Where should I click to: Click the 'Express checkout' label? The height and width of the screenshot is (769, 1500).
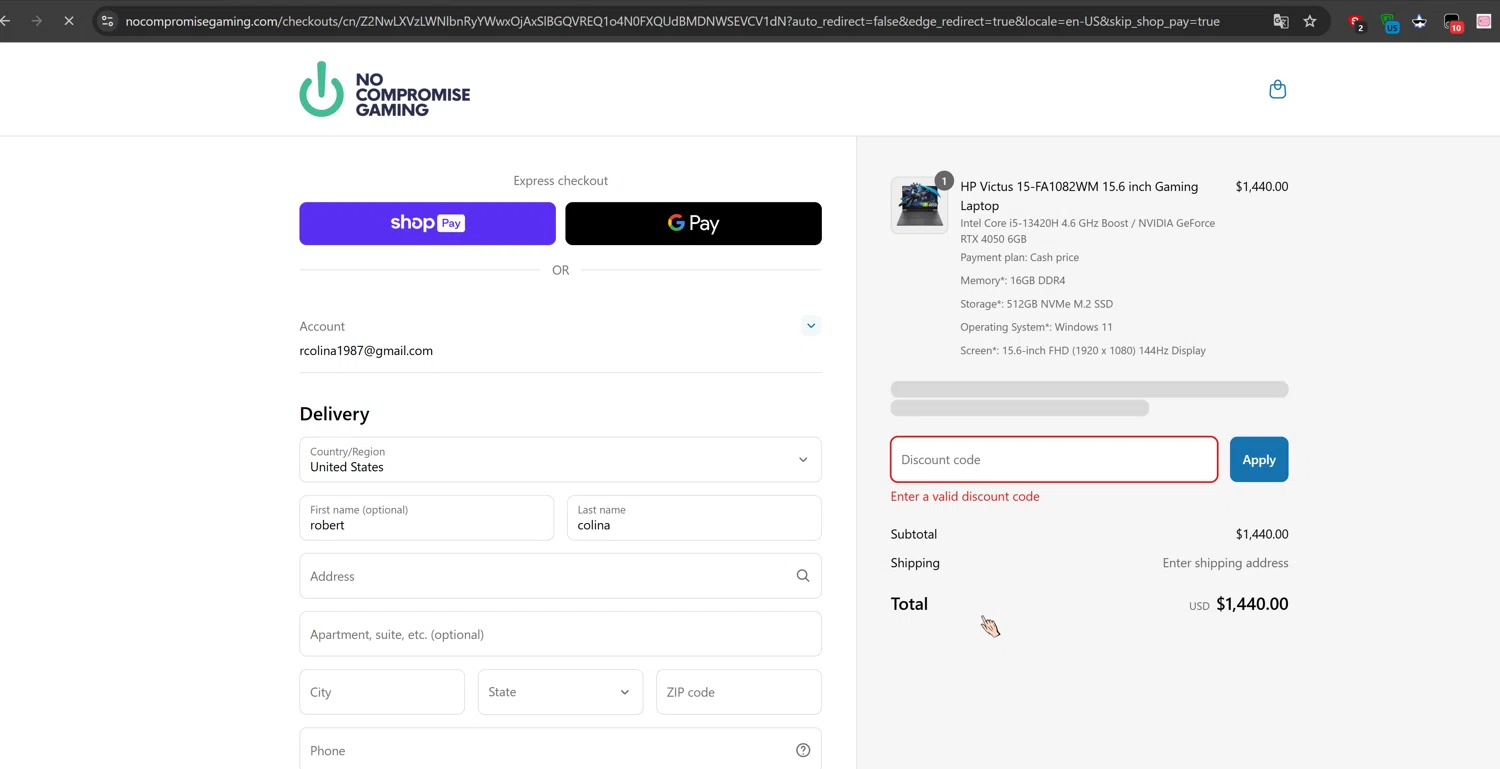560,181
